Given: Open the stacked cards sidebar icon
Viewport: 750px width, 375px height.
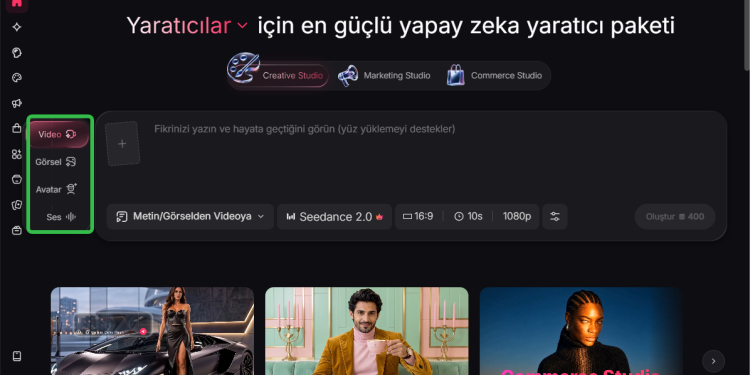Looking at the screenshot, I should [17, 205].
